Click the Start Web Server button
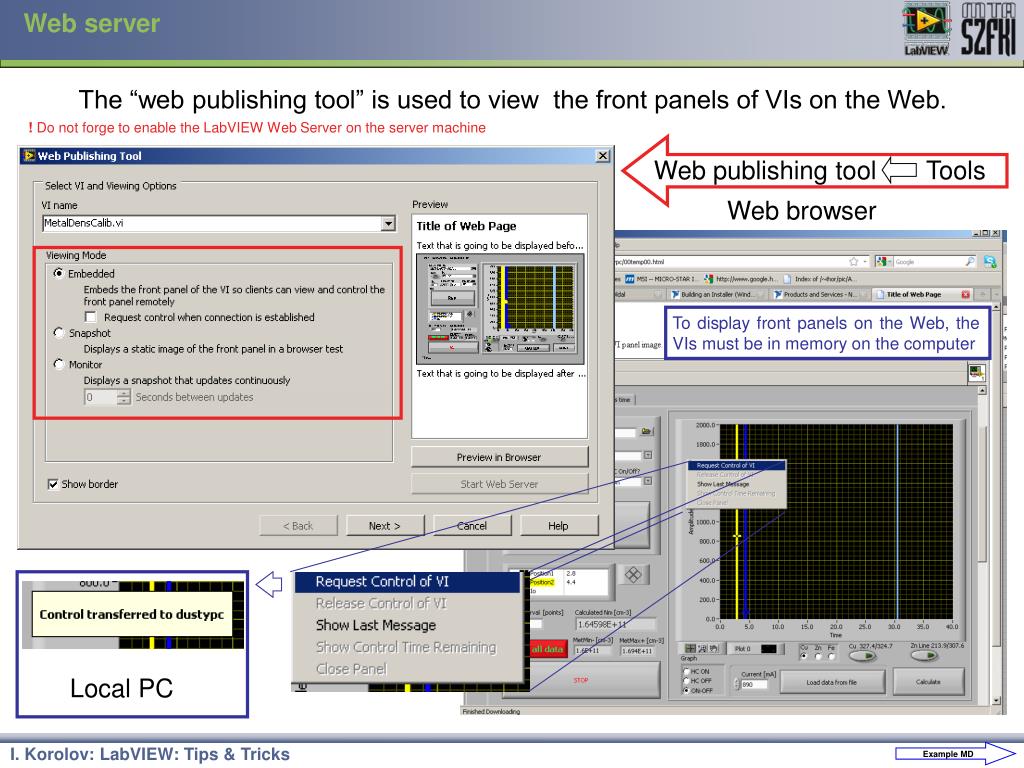The image size is (1024, 768). [500, 484]
